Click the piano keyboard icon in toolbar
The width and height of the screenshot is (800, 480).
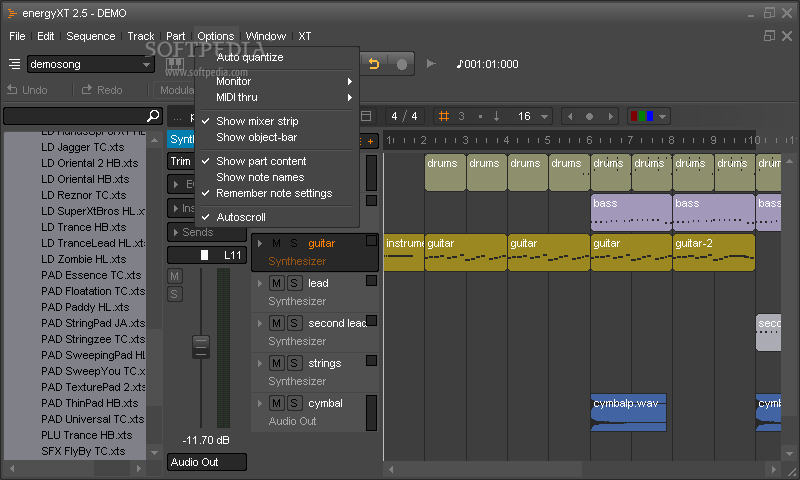click(x=175, y=64)
